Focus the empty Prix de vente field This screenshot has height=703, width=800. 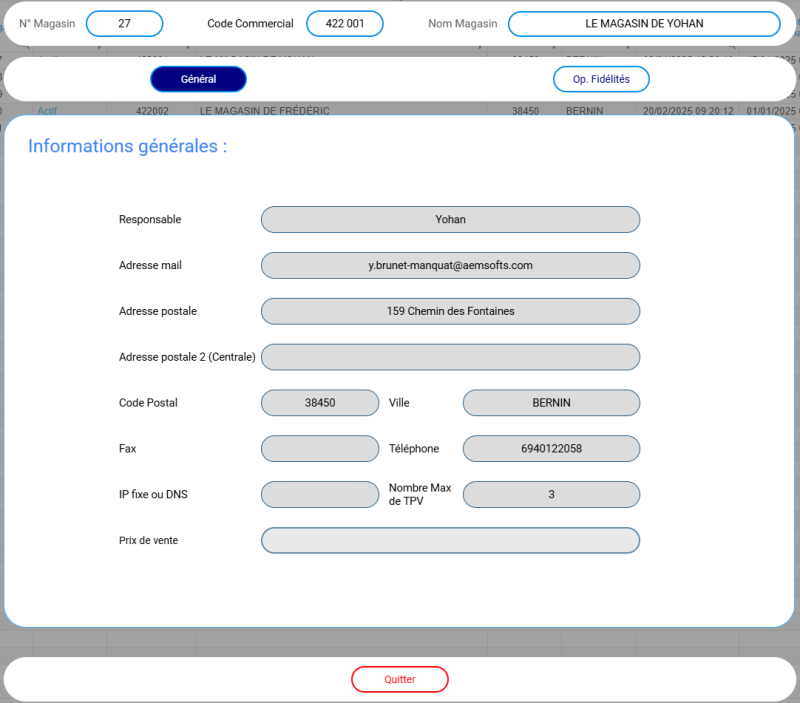click(x=450, y=540)
